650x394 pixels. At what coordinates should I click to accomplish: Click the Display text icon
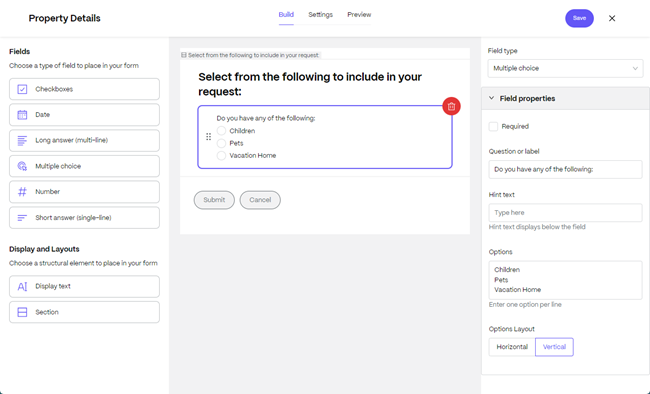(x=22, y=287)
